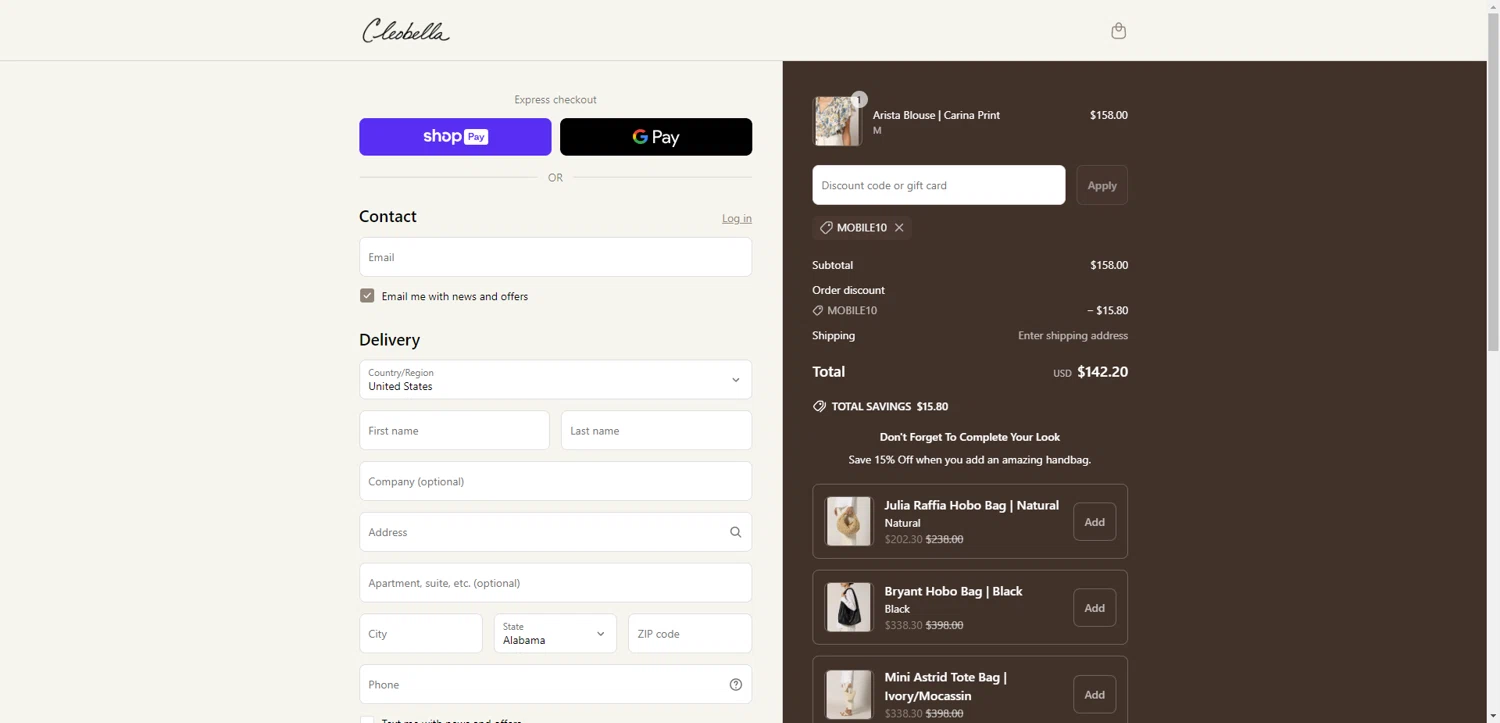Click the Mini Astrid Tote Bag thumbnail

(x=848, y=694)
